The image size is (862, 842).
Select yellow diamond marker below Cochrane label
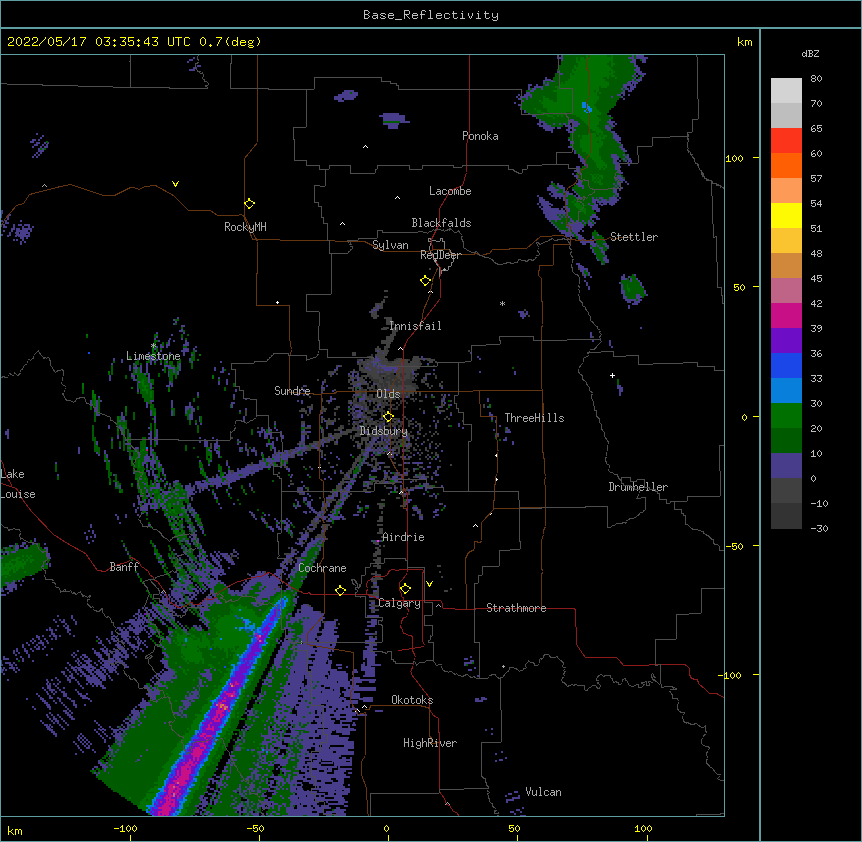(x=340, y=590)
